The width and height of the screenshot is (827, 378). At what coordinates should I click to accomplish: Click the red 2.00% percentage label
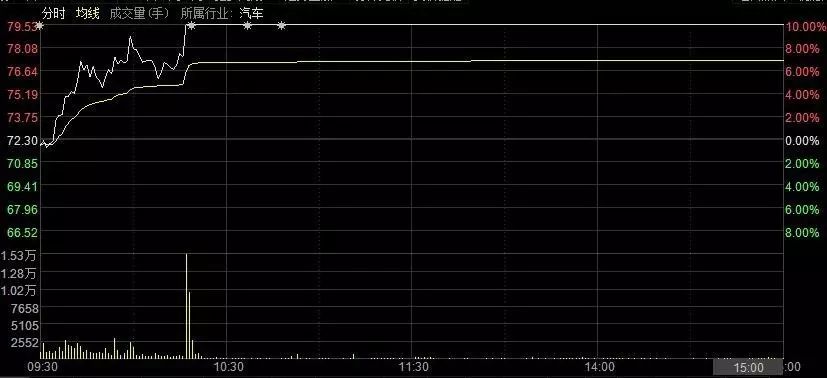[803, 118]
